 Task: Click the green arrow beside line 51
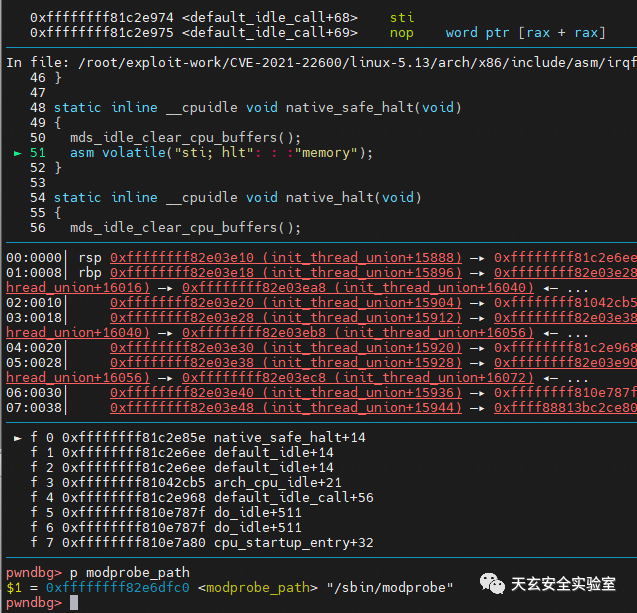click(17, 153)
